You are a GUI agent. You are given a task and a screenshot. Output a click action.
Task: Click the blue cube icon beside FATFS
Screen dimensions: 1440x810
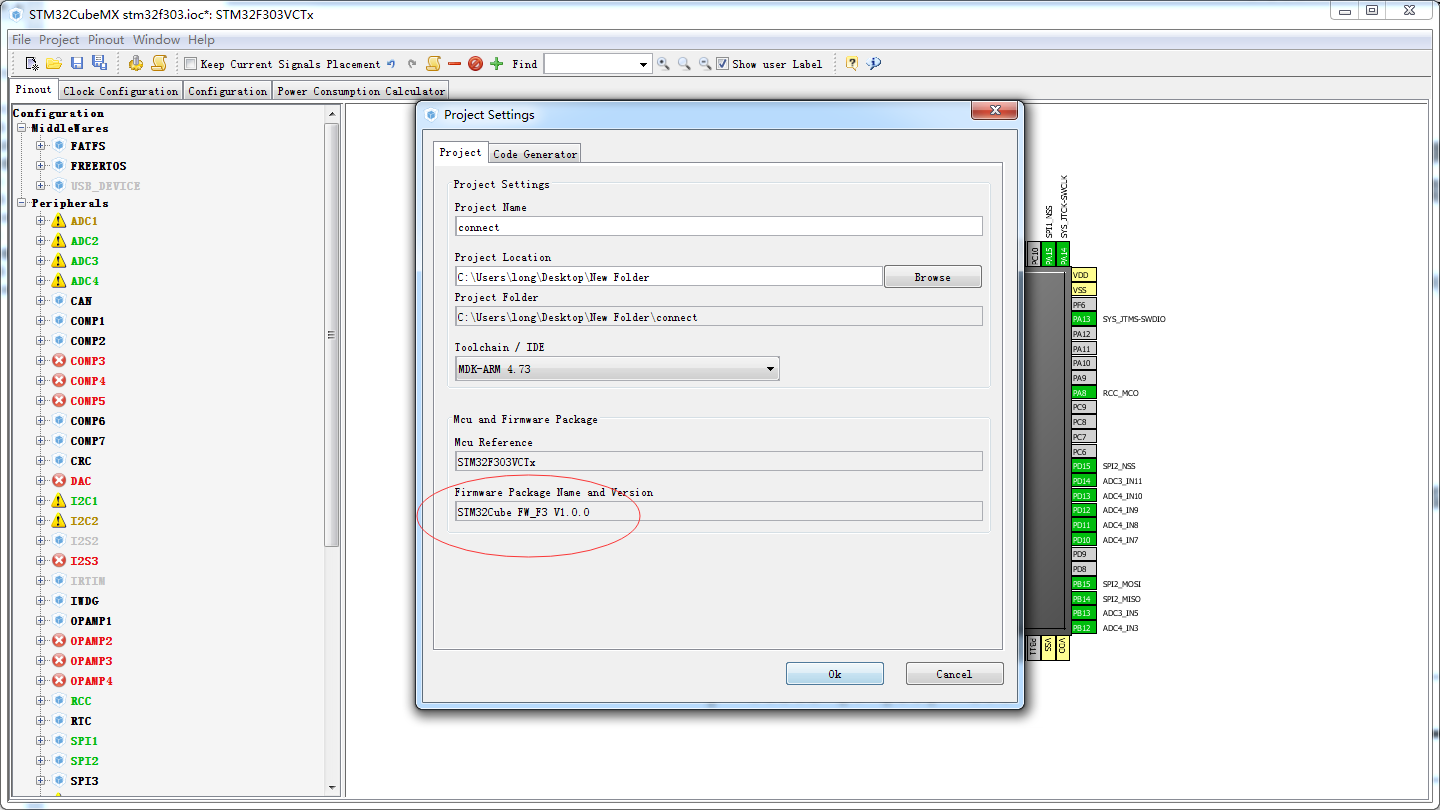(x=59, y=146)
